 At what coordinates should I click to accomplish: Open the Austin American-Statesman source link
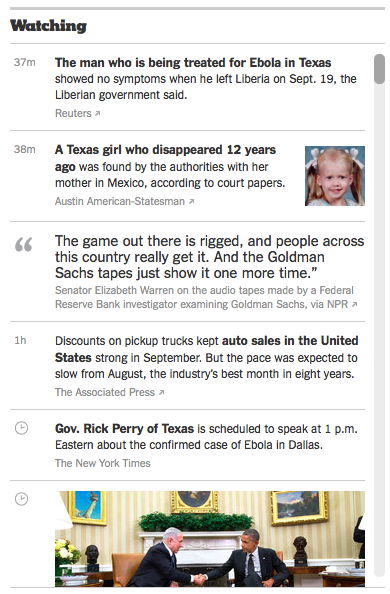120,201
